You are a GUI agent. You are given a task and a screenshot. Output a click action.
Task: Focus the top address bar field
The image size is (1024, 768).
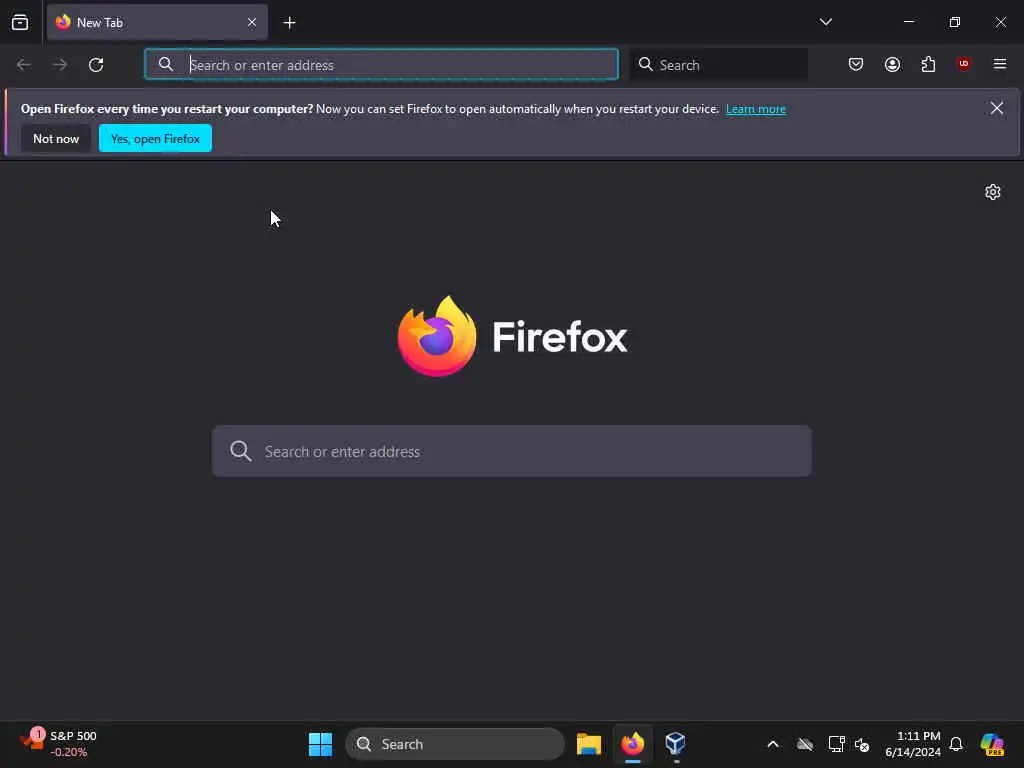tap(381, 65)
